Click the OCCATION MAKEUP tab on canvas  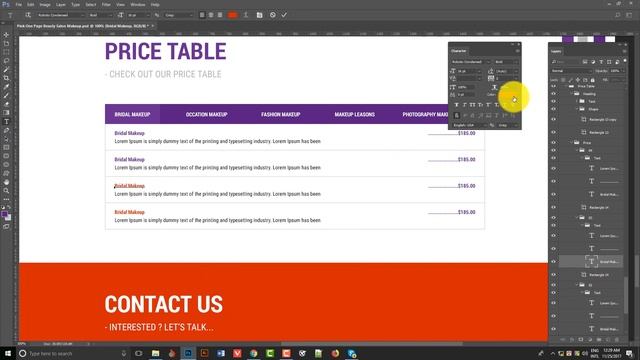pyautogui.click(x=207, y=115)
